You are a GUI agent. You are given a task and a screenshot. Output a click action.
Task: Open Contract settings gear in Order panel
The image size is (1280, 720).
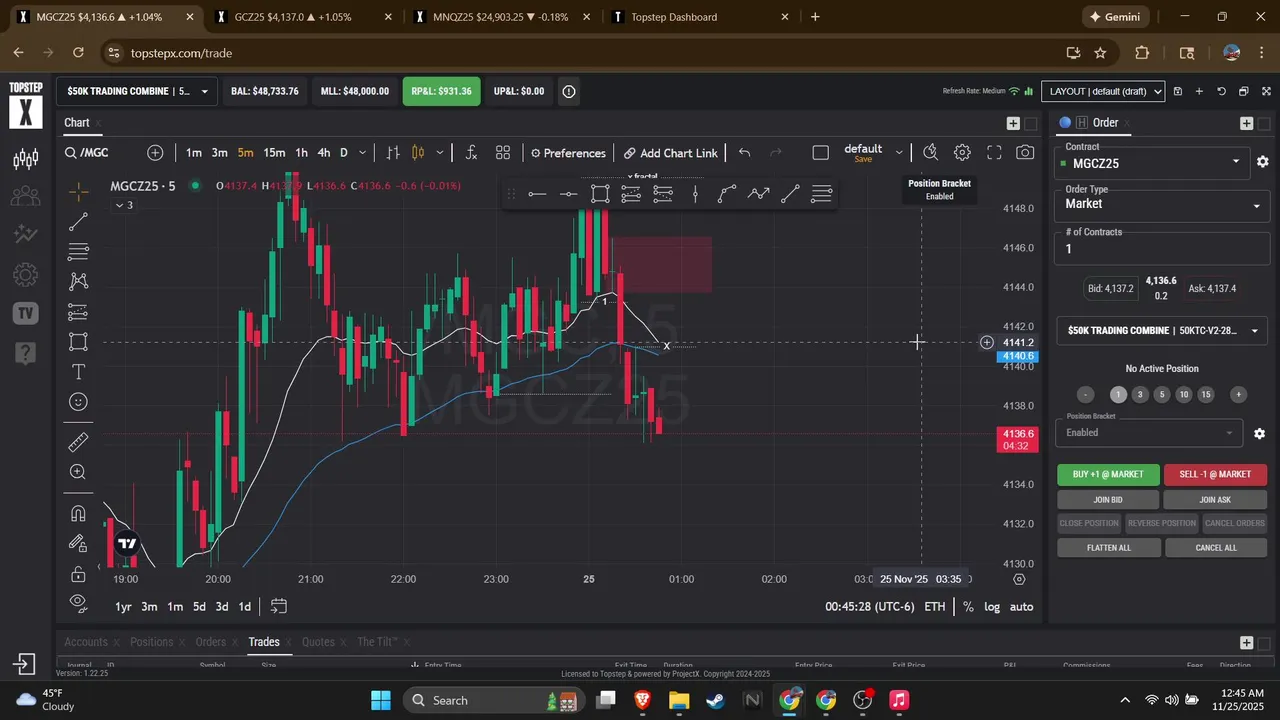click(x=1262, y=162)
